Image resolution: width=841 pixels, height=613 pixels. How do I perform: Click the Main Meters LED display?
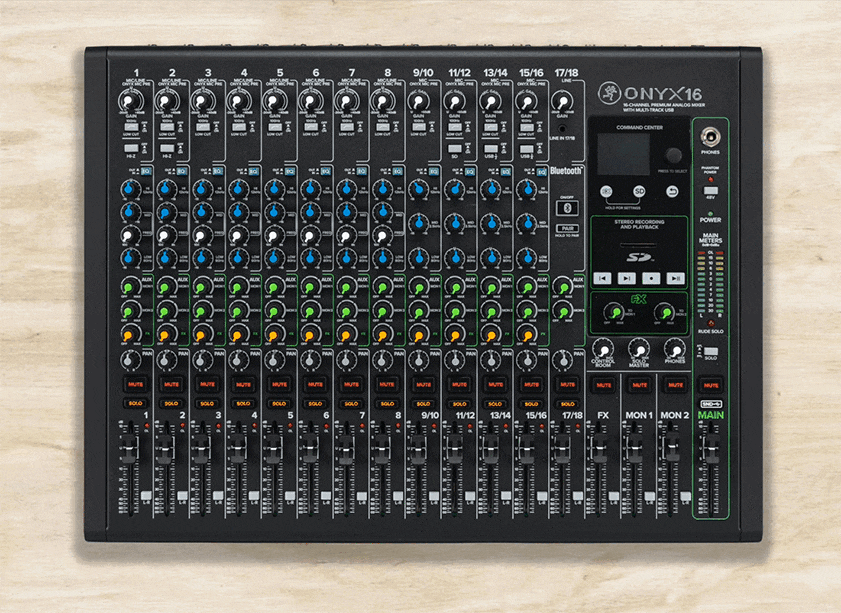[711, 283]
